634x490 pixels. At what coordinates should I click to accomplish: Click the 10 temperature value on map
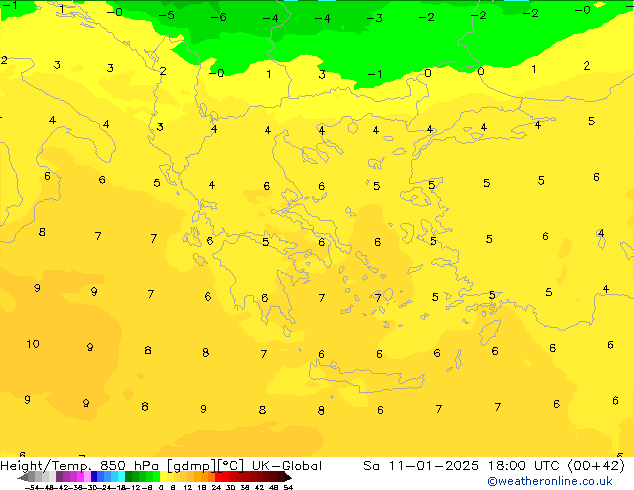tap(33, 344)
